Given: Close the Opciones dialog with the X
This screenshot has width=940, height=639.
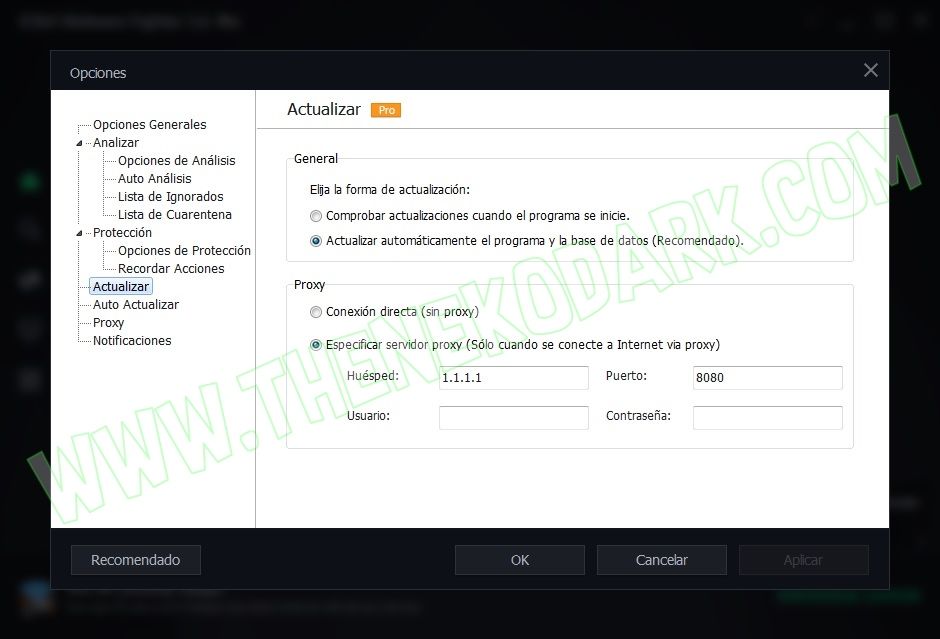Looking at the screenshot, I should [870, 70].
